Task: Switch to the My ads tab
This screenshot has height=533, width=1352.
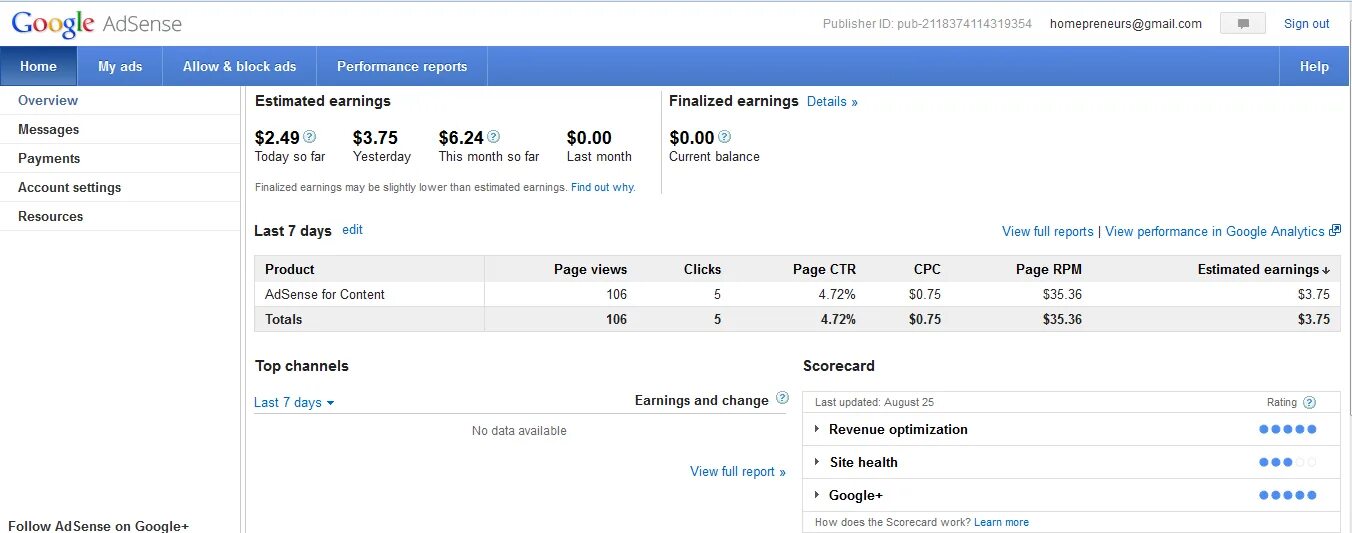Action: (x=120, y=66)
